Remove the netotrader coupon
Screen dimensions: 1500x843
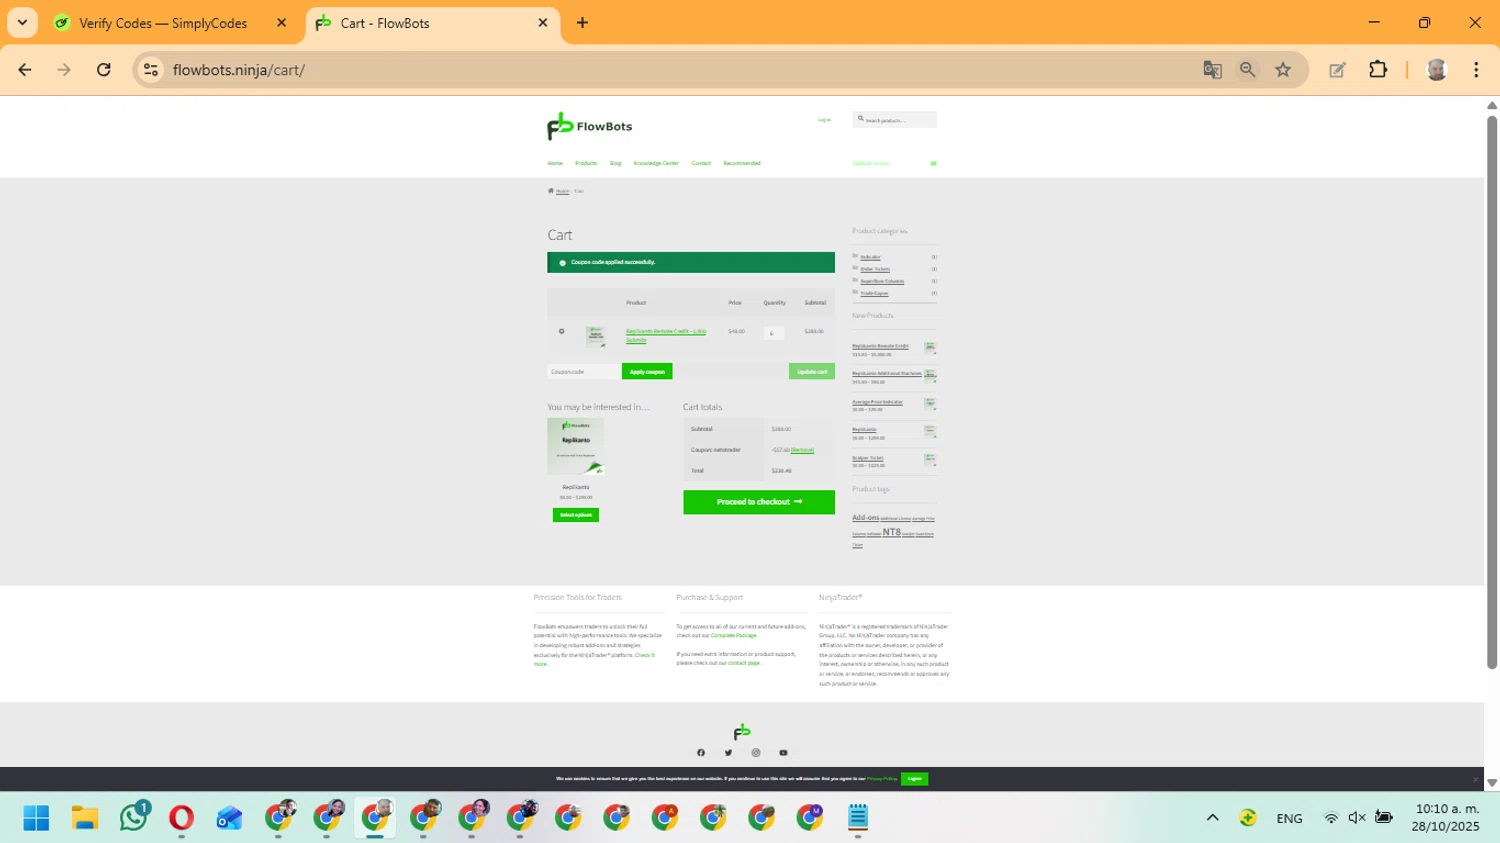tap(802, 450)
